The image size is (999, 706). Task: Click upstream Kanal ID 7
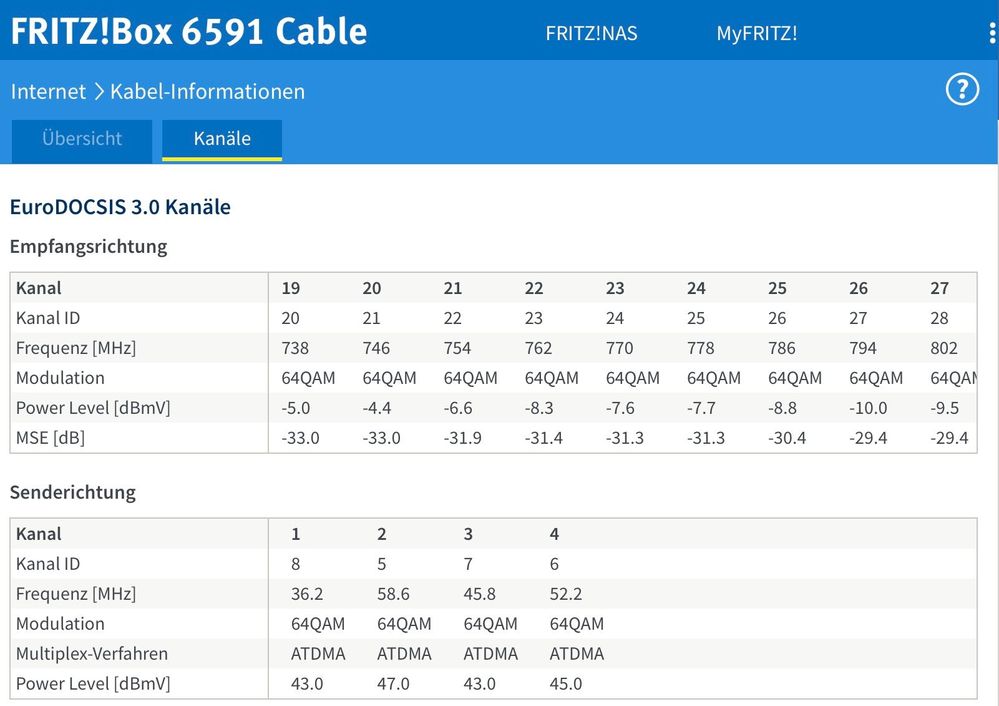coord(468,564)
